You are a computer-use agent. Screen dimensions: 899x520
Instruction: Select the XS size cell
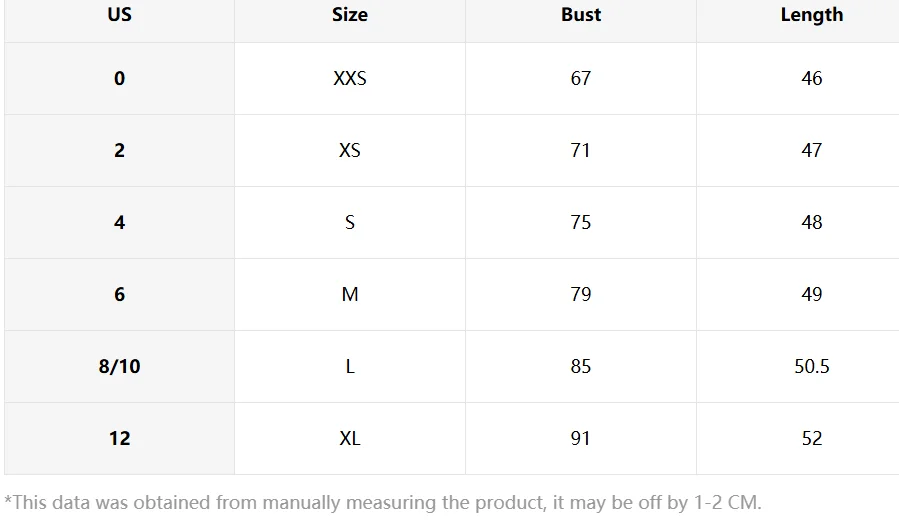pyautogui.click(x=350, y=150)
